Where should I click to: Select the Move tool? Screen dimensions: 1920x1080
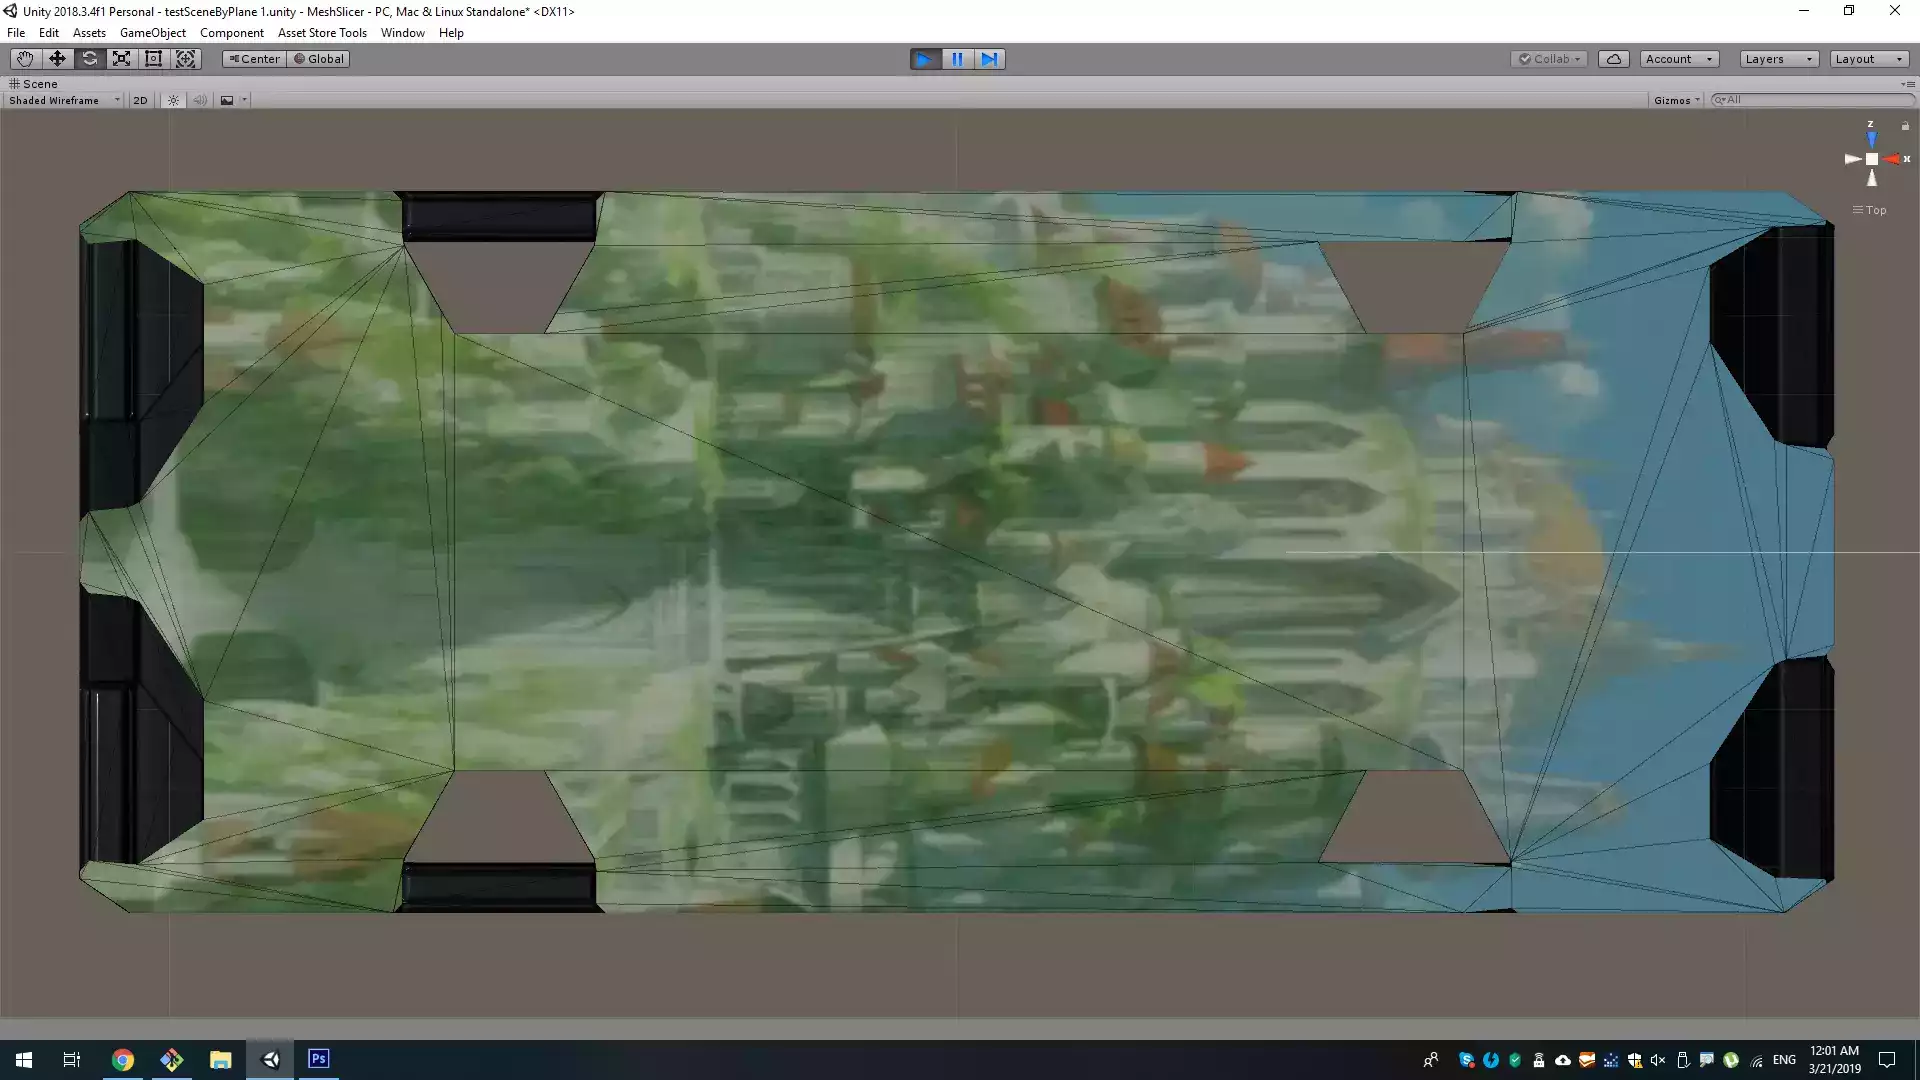(57, 59)
